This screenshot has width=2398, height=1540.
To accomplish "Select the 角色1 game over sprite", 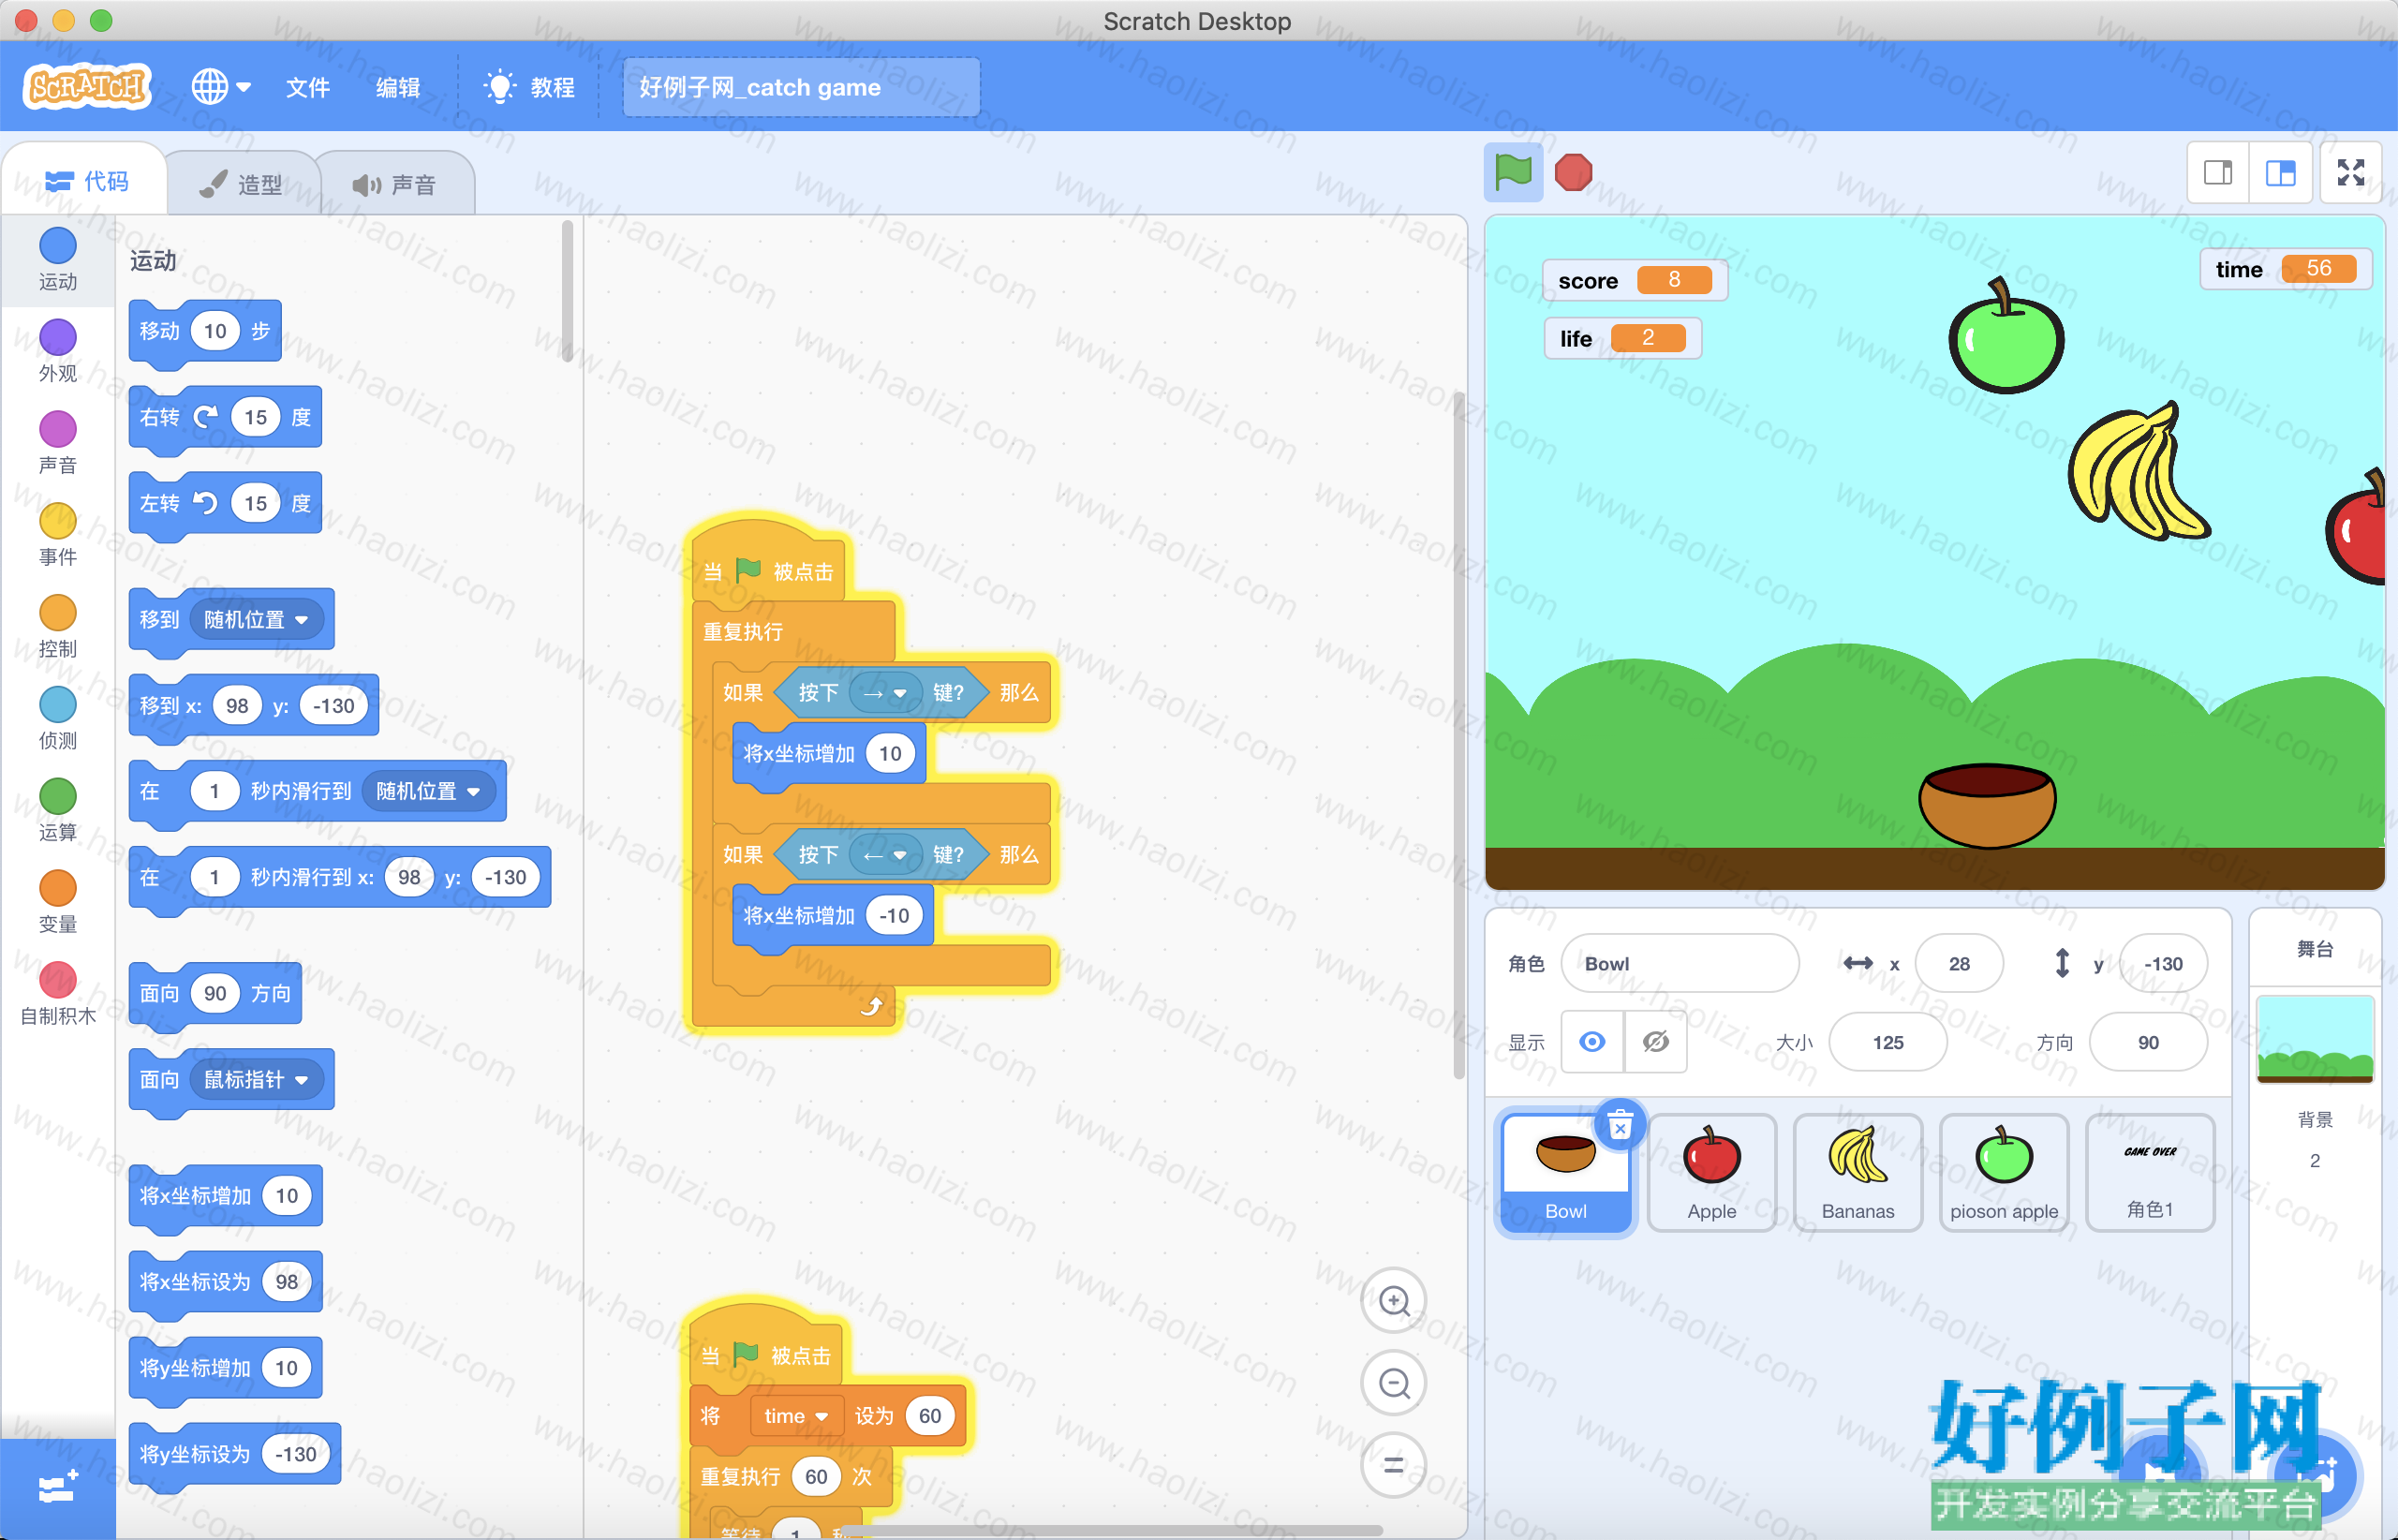I will click(2150, 1174).
